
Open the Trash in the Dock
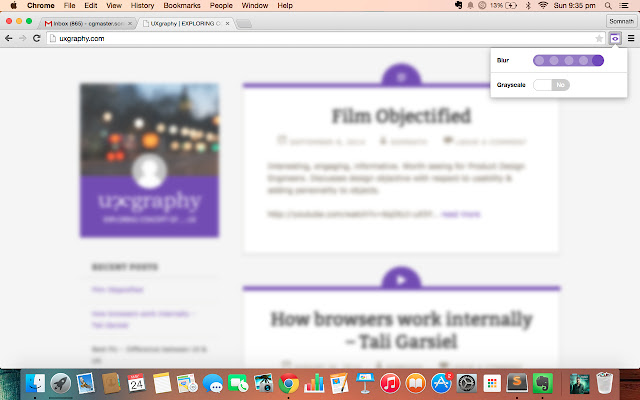tap(604, 382)
